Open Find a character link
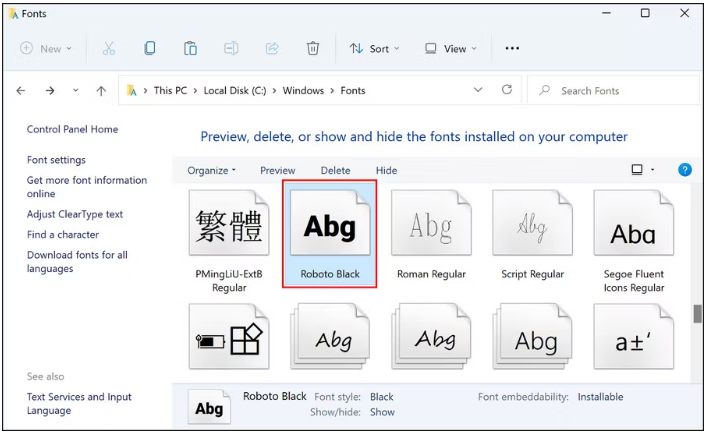The height and width of the screenshot is (433, 708). point(63,234)
